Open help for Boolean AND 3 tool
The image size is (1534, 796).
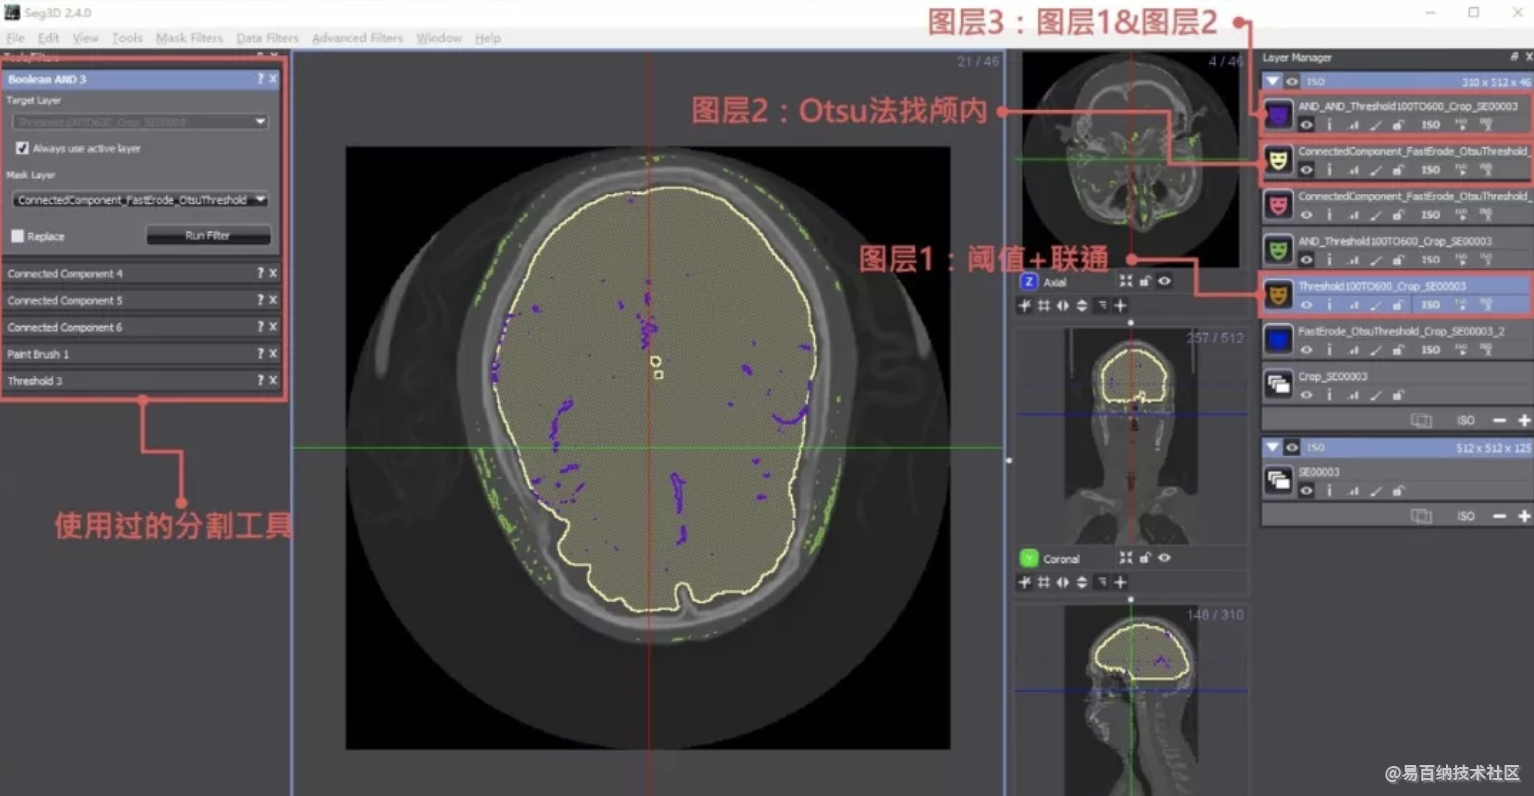260,79
